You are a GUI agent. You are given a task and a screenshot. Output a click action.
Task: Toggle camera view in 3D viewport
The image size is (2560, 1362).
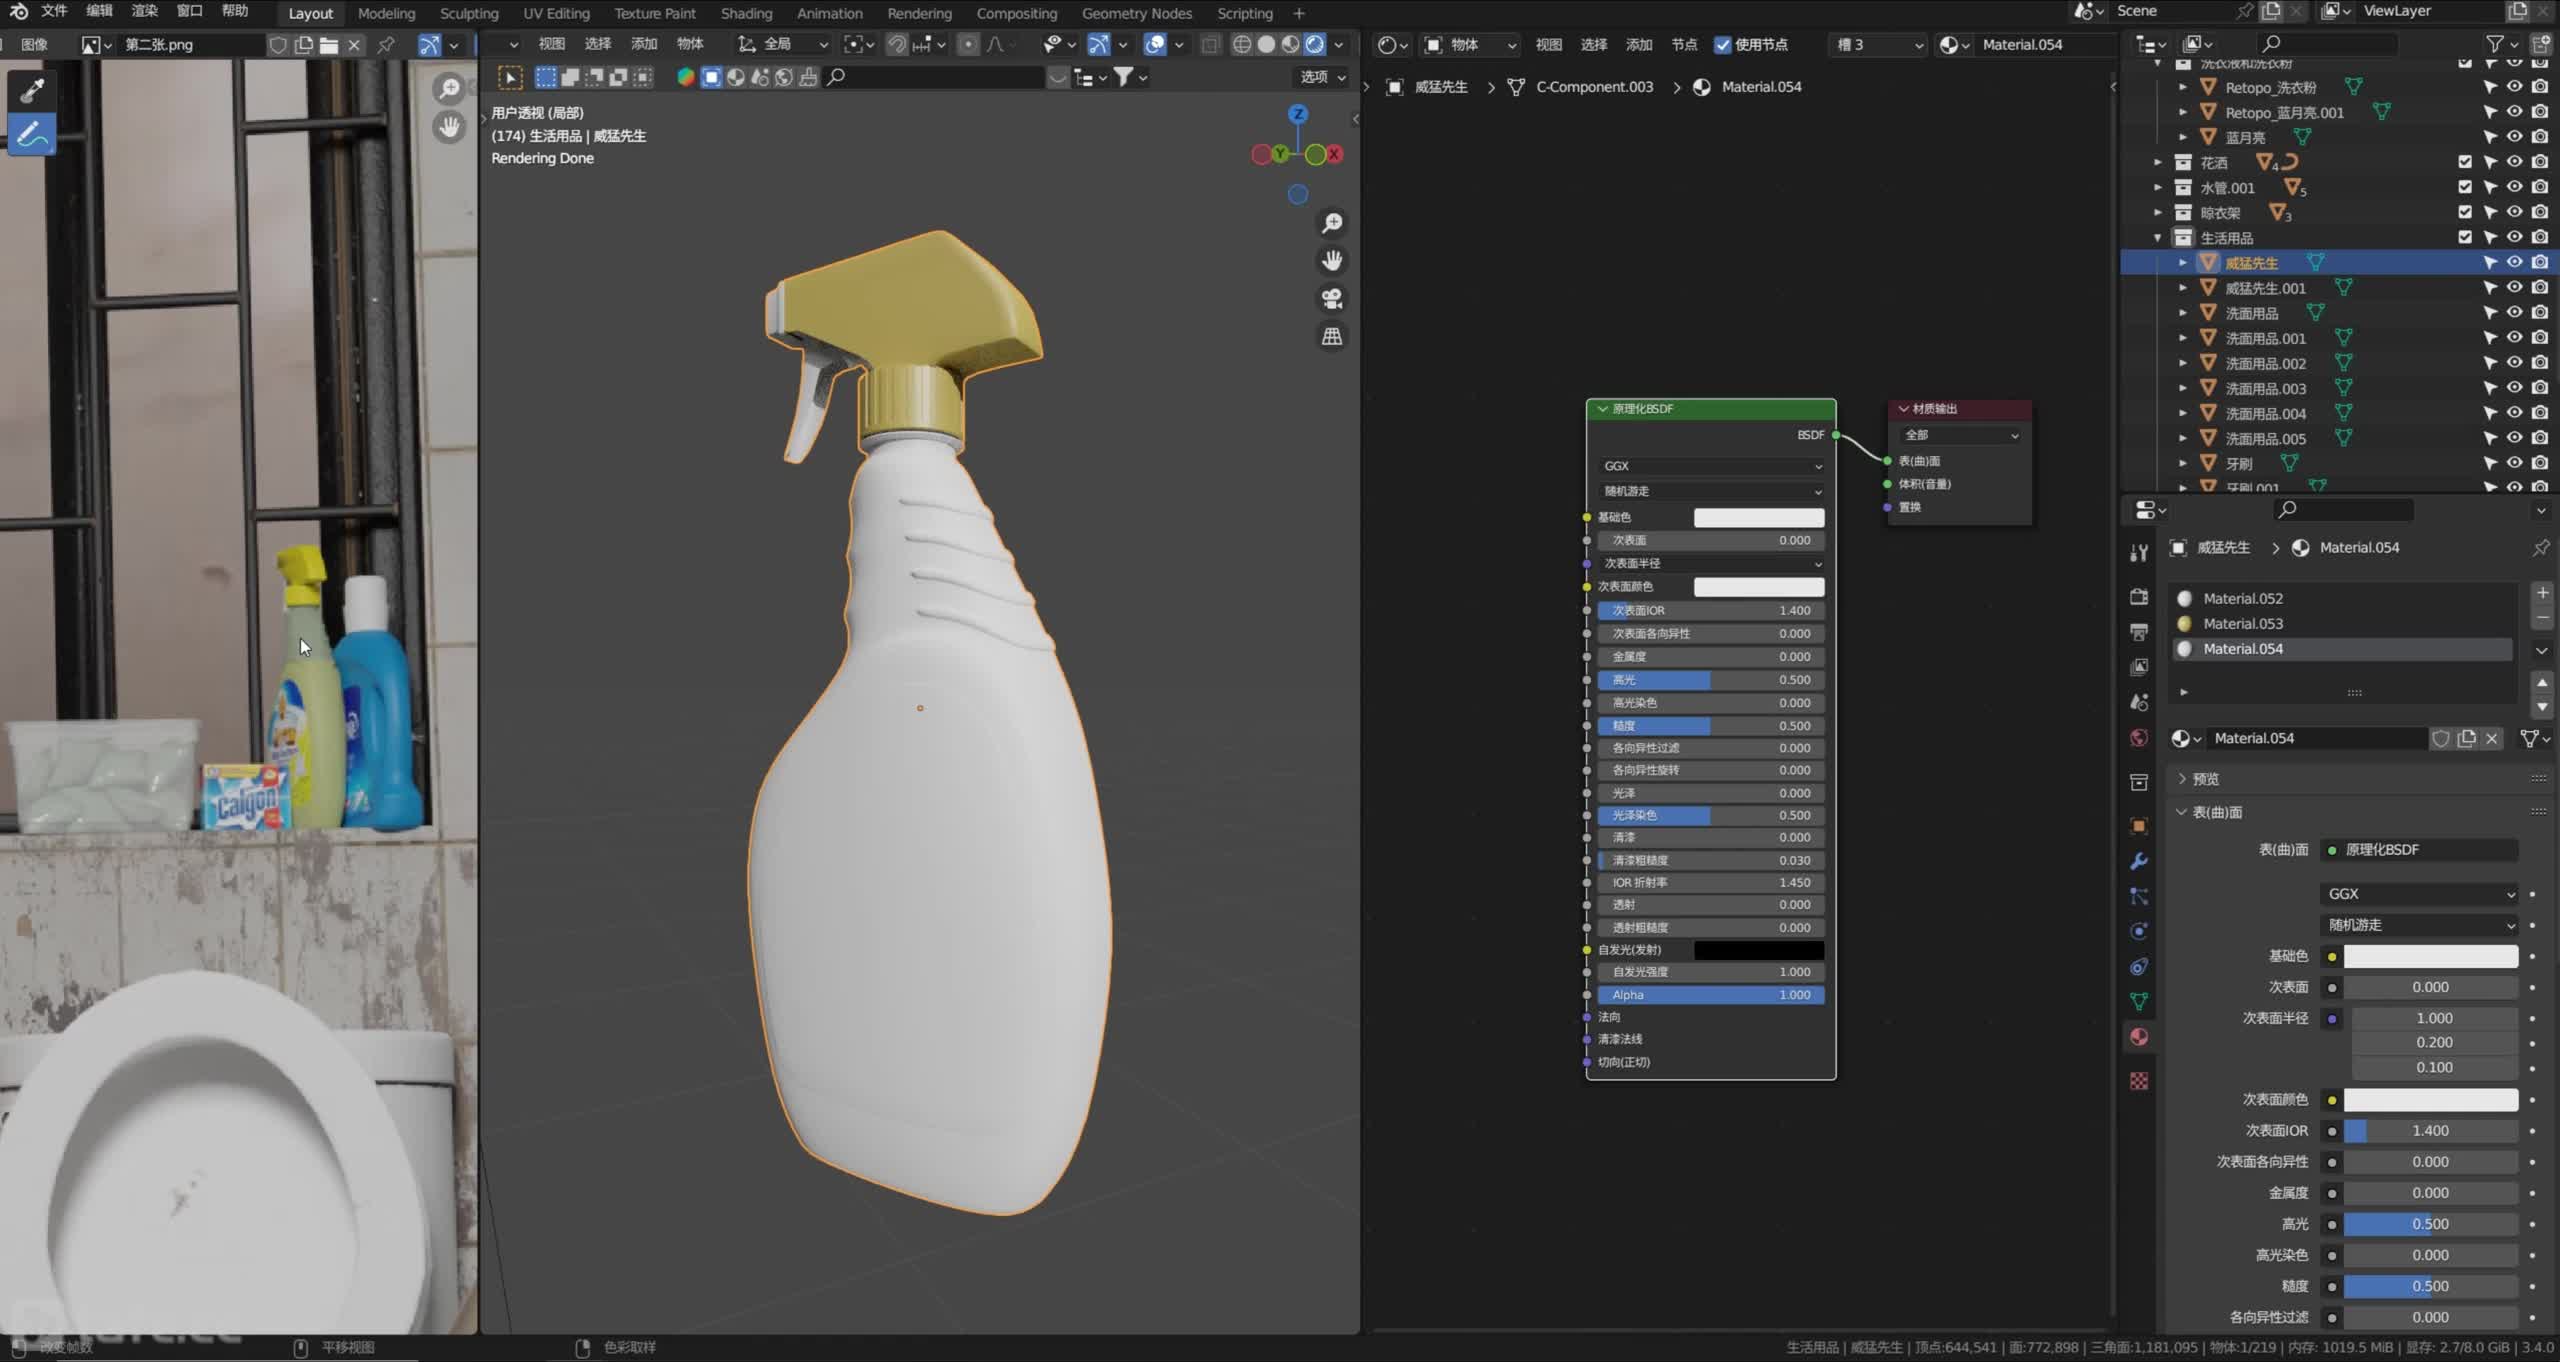[x=1332, y=299]
